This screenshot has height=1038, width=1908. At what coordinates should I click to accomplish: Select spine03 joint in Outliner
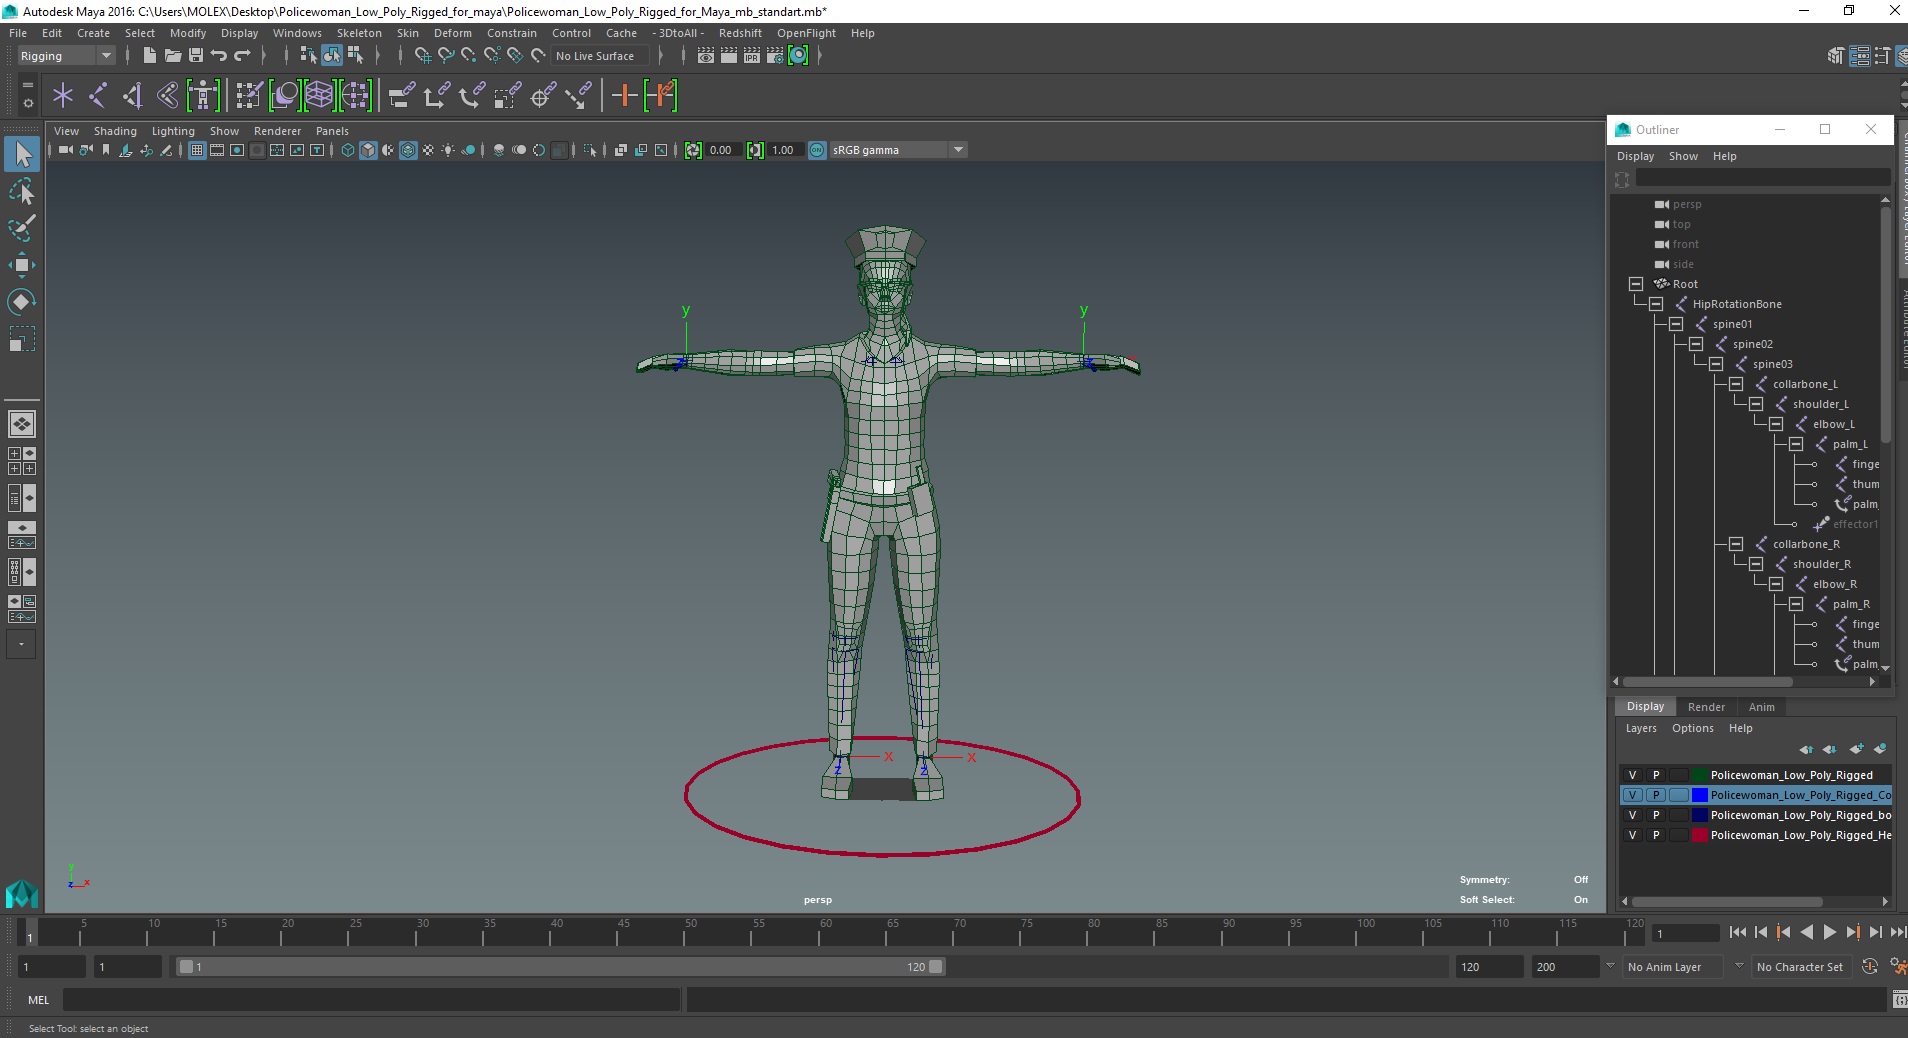[1772, 364]
